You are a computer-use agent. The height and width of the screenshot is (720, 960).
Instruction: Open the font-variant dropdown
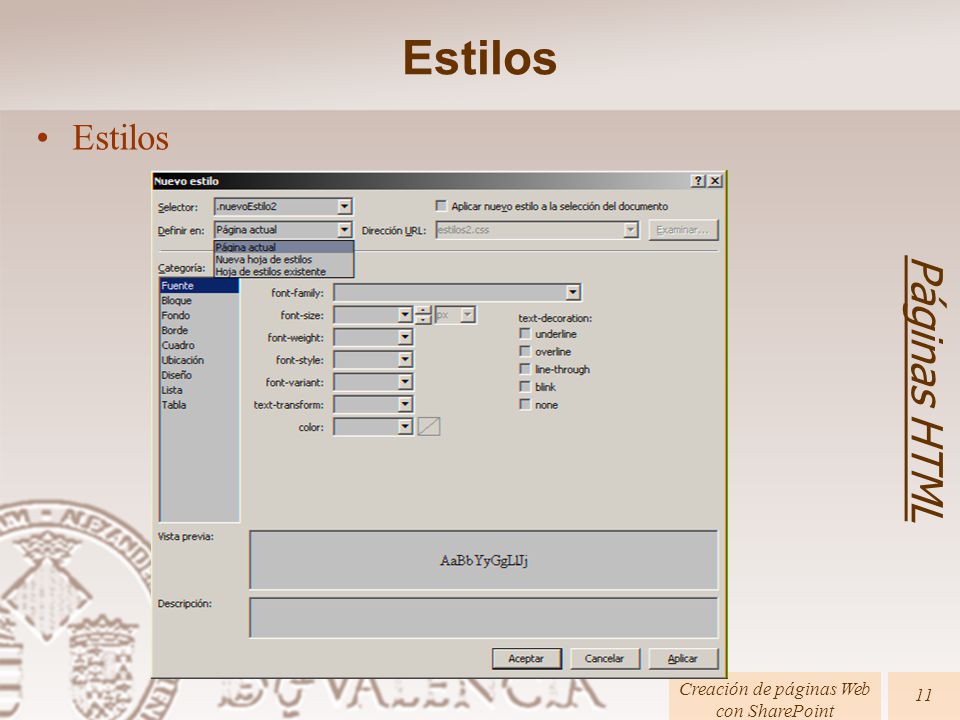[x=405, y=382]
